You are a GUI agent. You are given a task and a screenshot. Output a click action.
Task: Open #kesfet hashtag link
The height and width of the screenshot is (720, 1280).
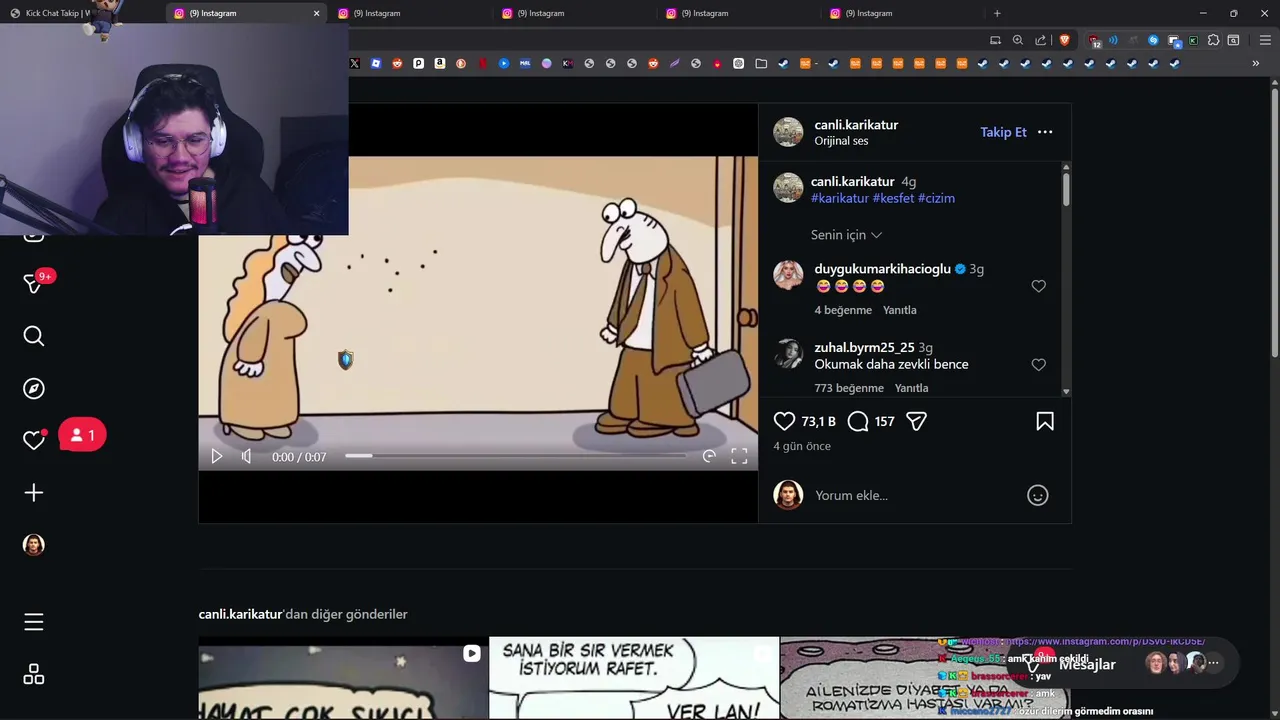point(893,198)
